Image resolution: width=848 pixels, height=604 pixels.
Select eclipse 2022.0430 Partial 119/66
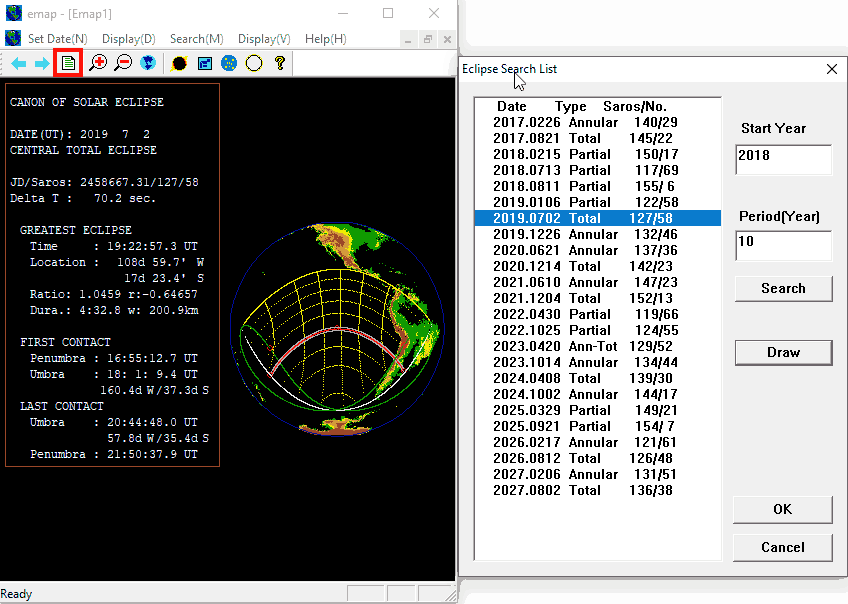pyautogui.click(x=598, y=314)
